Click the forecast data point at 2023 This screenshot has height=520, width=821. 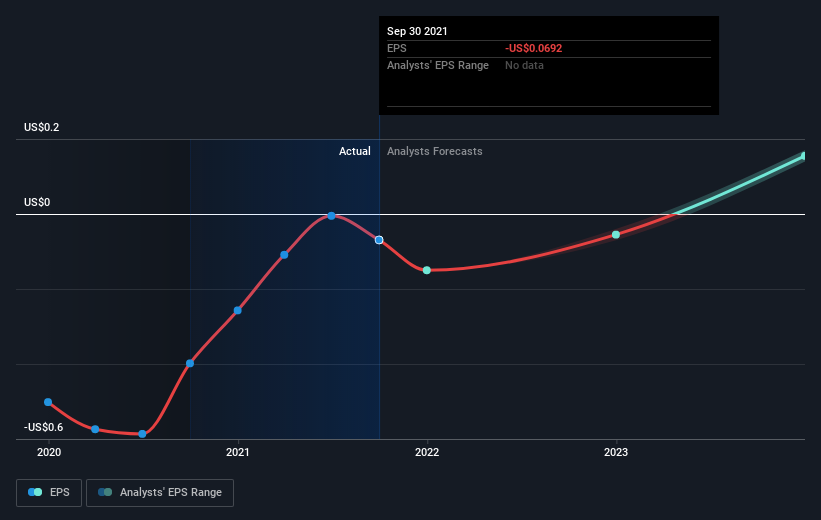coord(616,235)
